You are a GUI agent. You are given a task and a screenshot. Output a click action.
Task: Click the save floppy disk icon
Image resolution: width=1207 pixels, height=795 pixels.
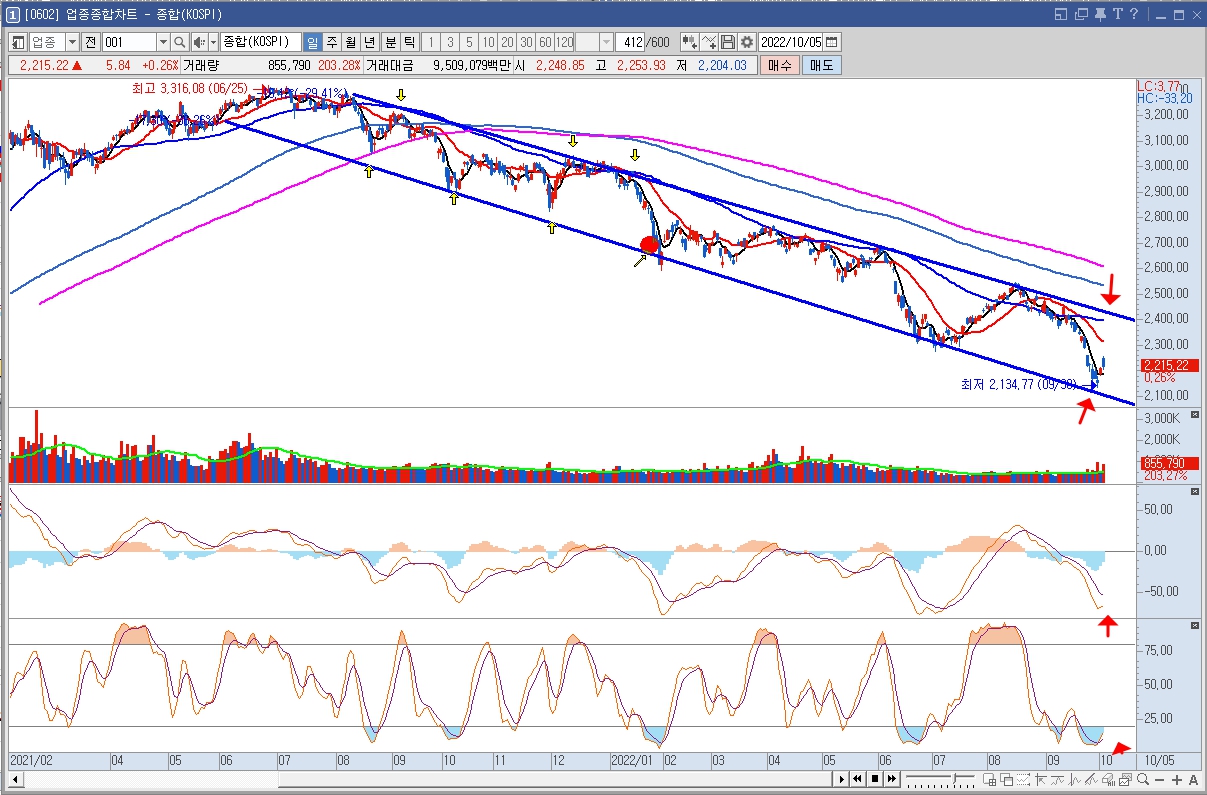click(x=728, y=42)
